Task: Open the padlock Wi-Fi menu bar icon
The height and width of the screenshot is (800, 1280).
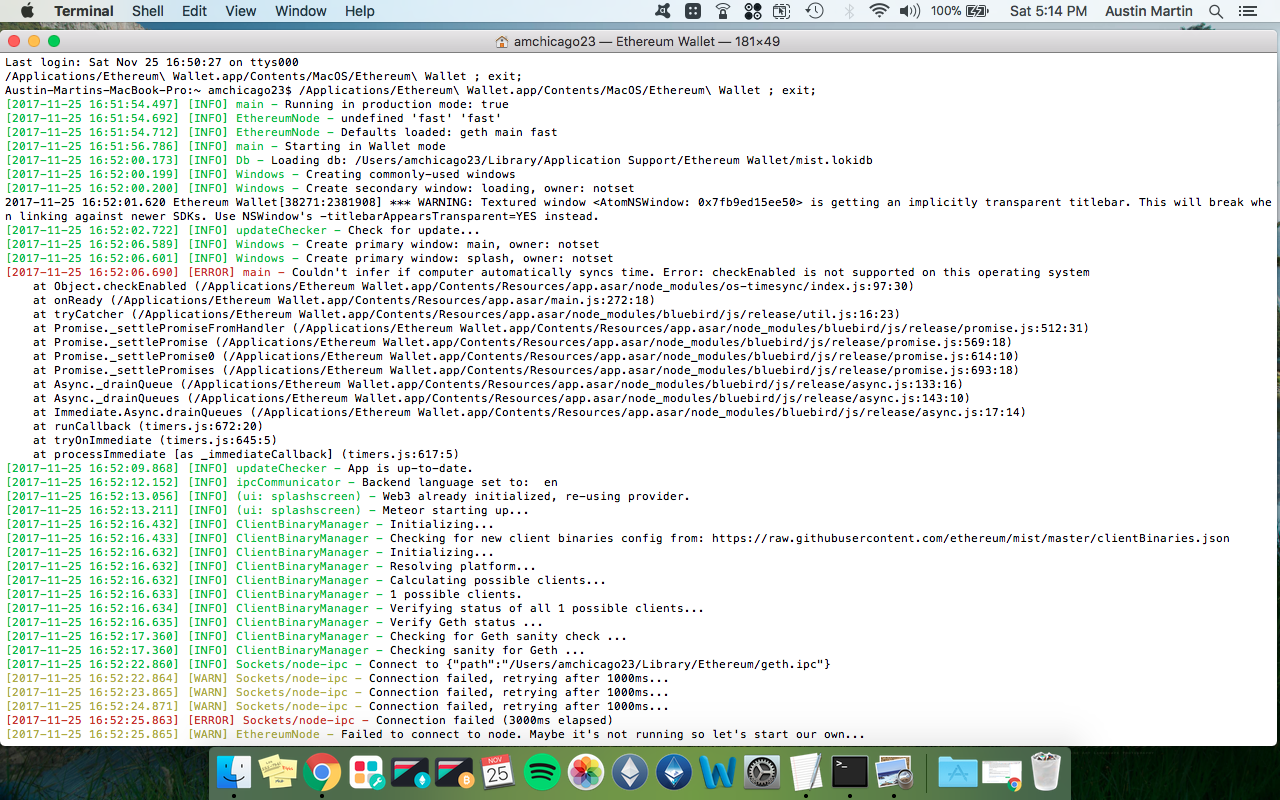Action: point(723,11)
